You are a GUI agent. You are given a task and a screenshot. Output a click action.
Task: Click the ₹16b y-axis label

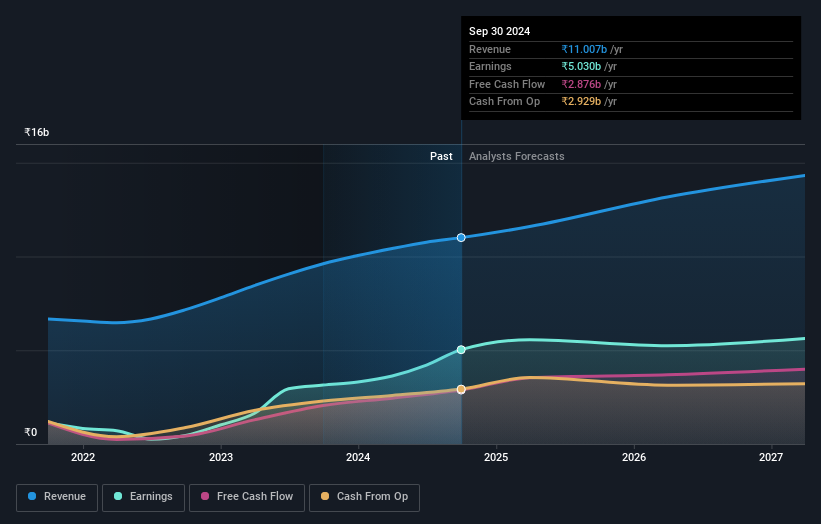[37, 132]
